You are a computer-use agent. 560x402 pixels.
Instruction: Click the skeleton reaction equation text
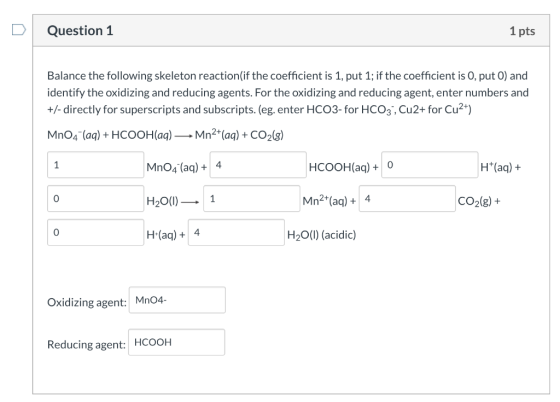click(165, 135)
